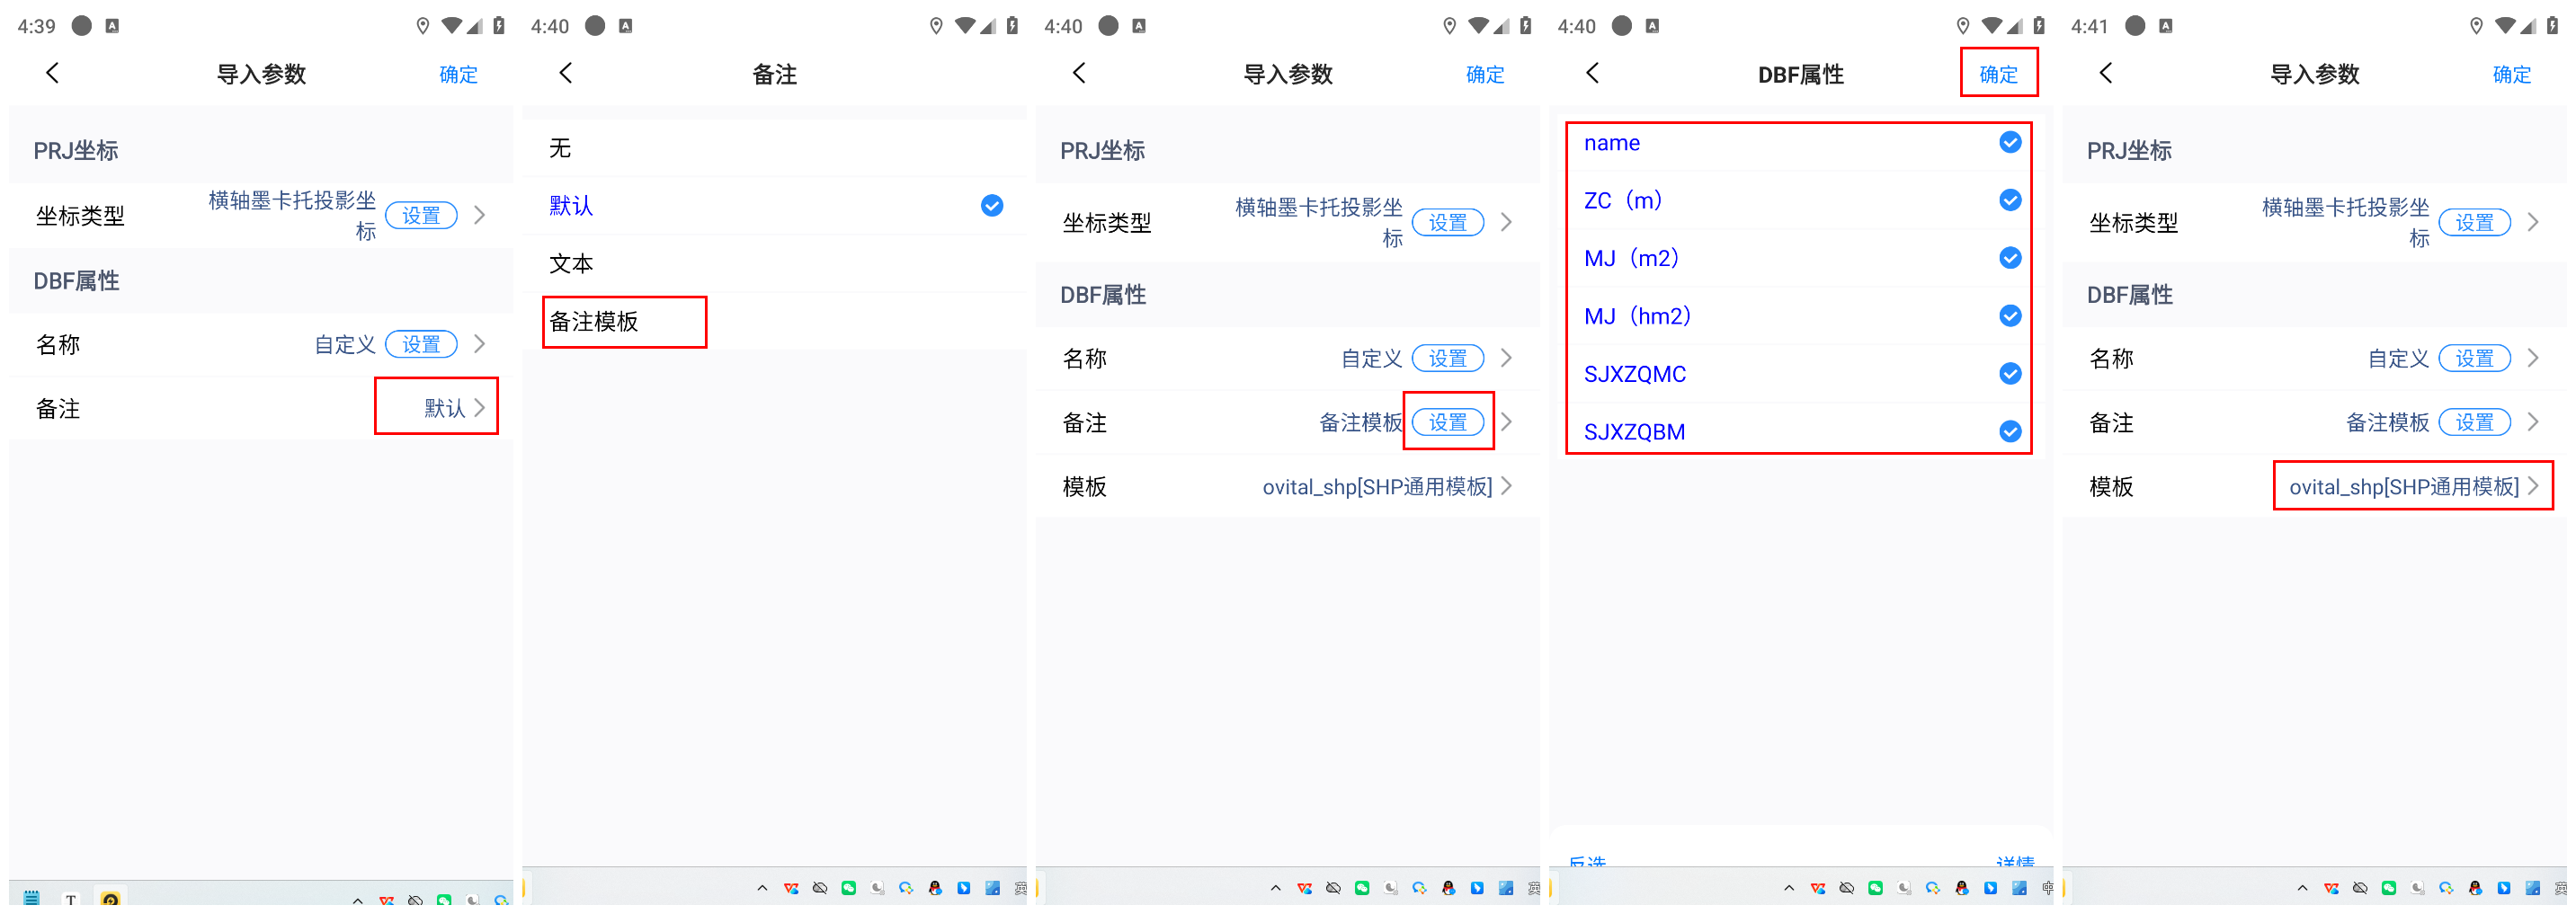Expand 模板 chevron on 4:41 screen
2576x914 pixels.
click(2533, 486)
